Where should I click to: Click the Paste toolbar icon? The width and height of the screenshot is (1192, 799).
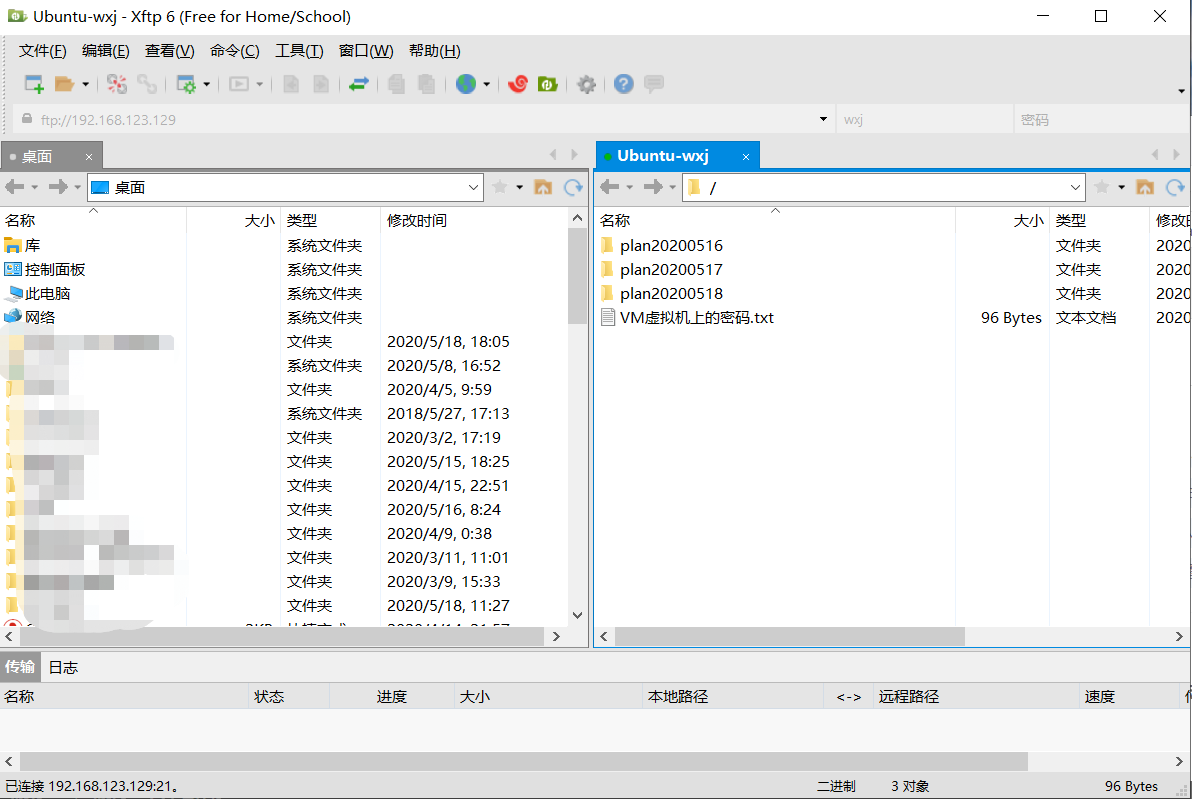click(x=426, y=84)
